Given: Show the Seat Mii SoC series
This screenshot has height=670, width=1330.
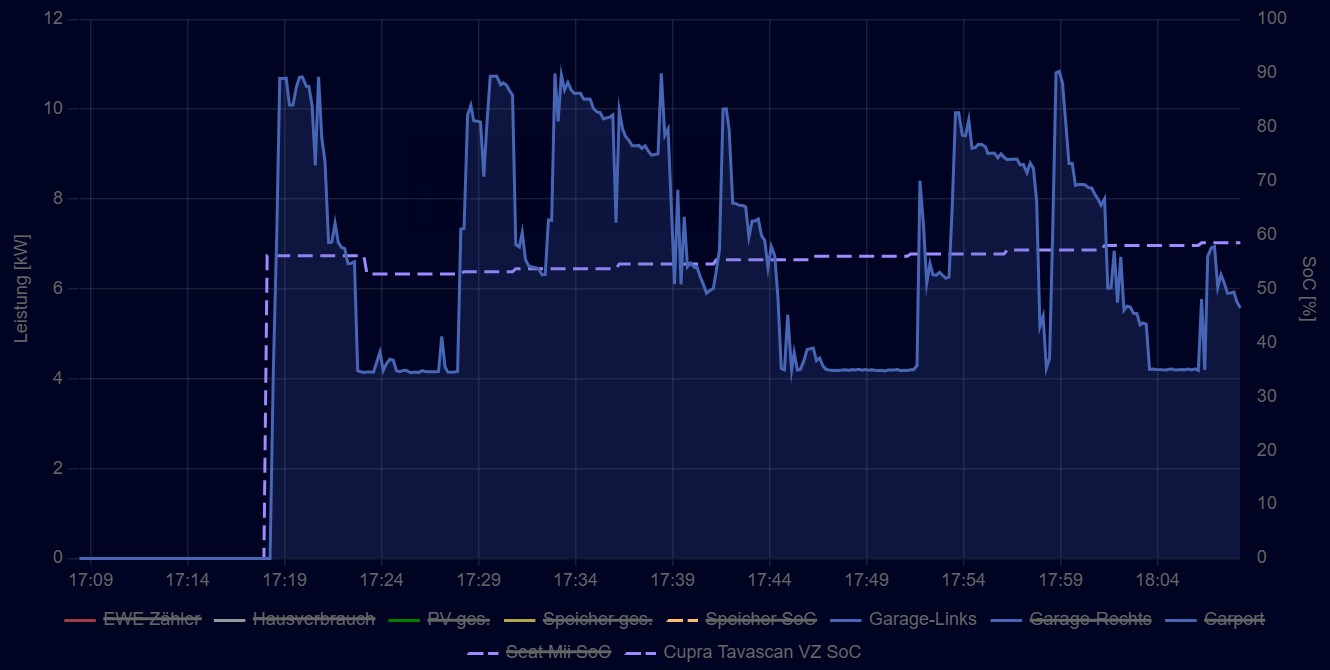Looking at the screenshot, I should [539, 652].
